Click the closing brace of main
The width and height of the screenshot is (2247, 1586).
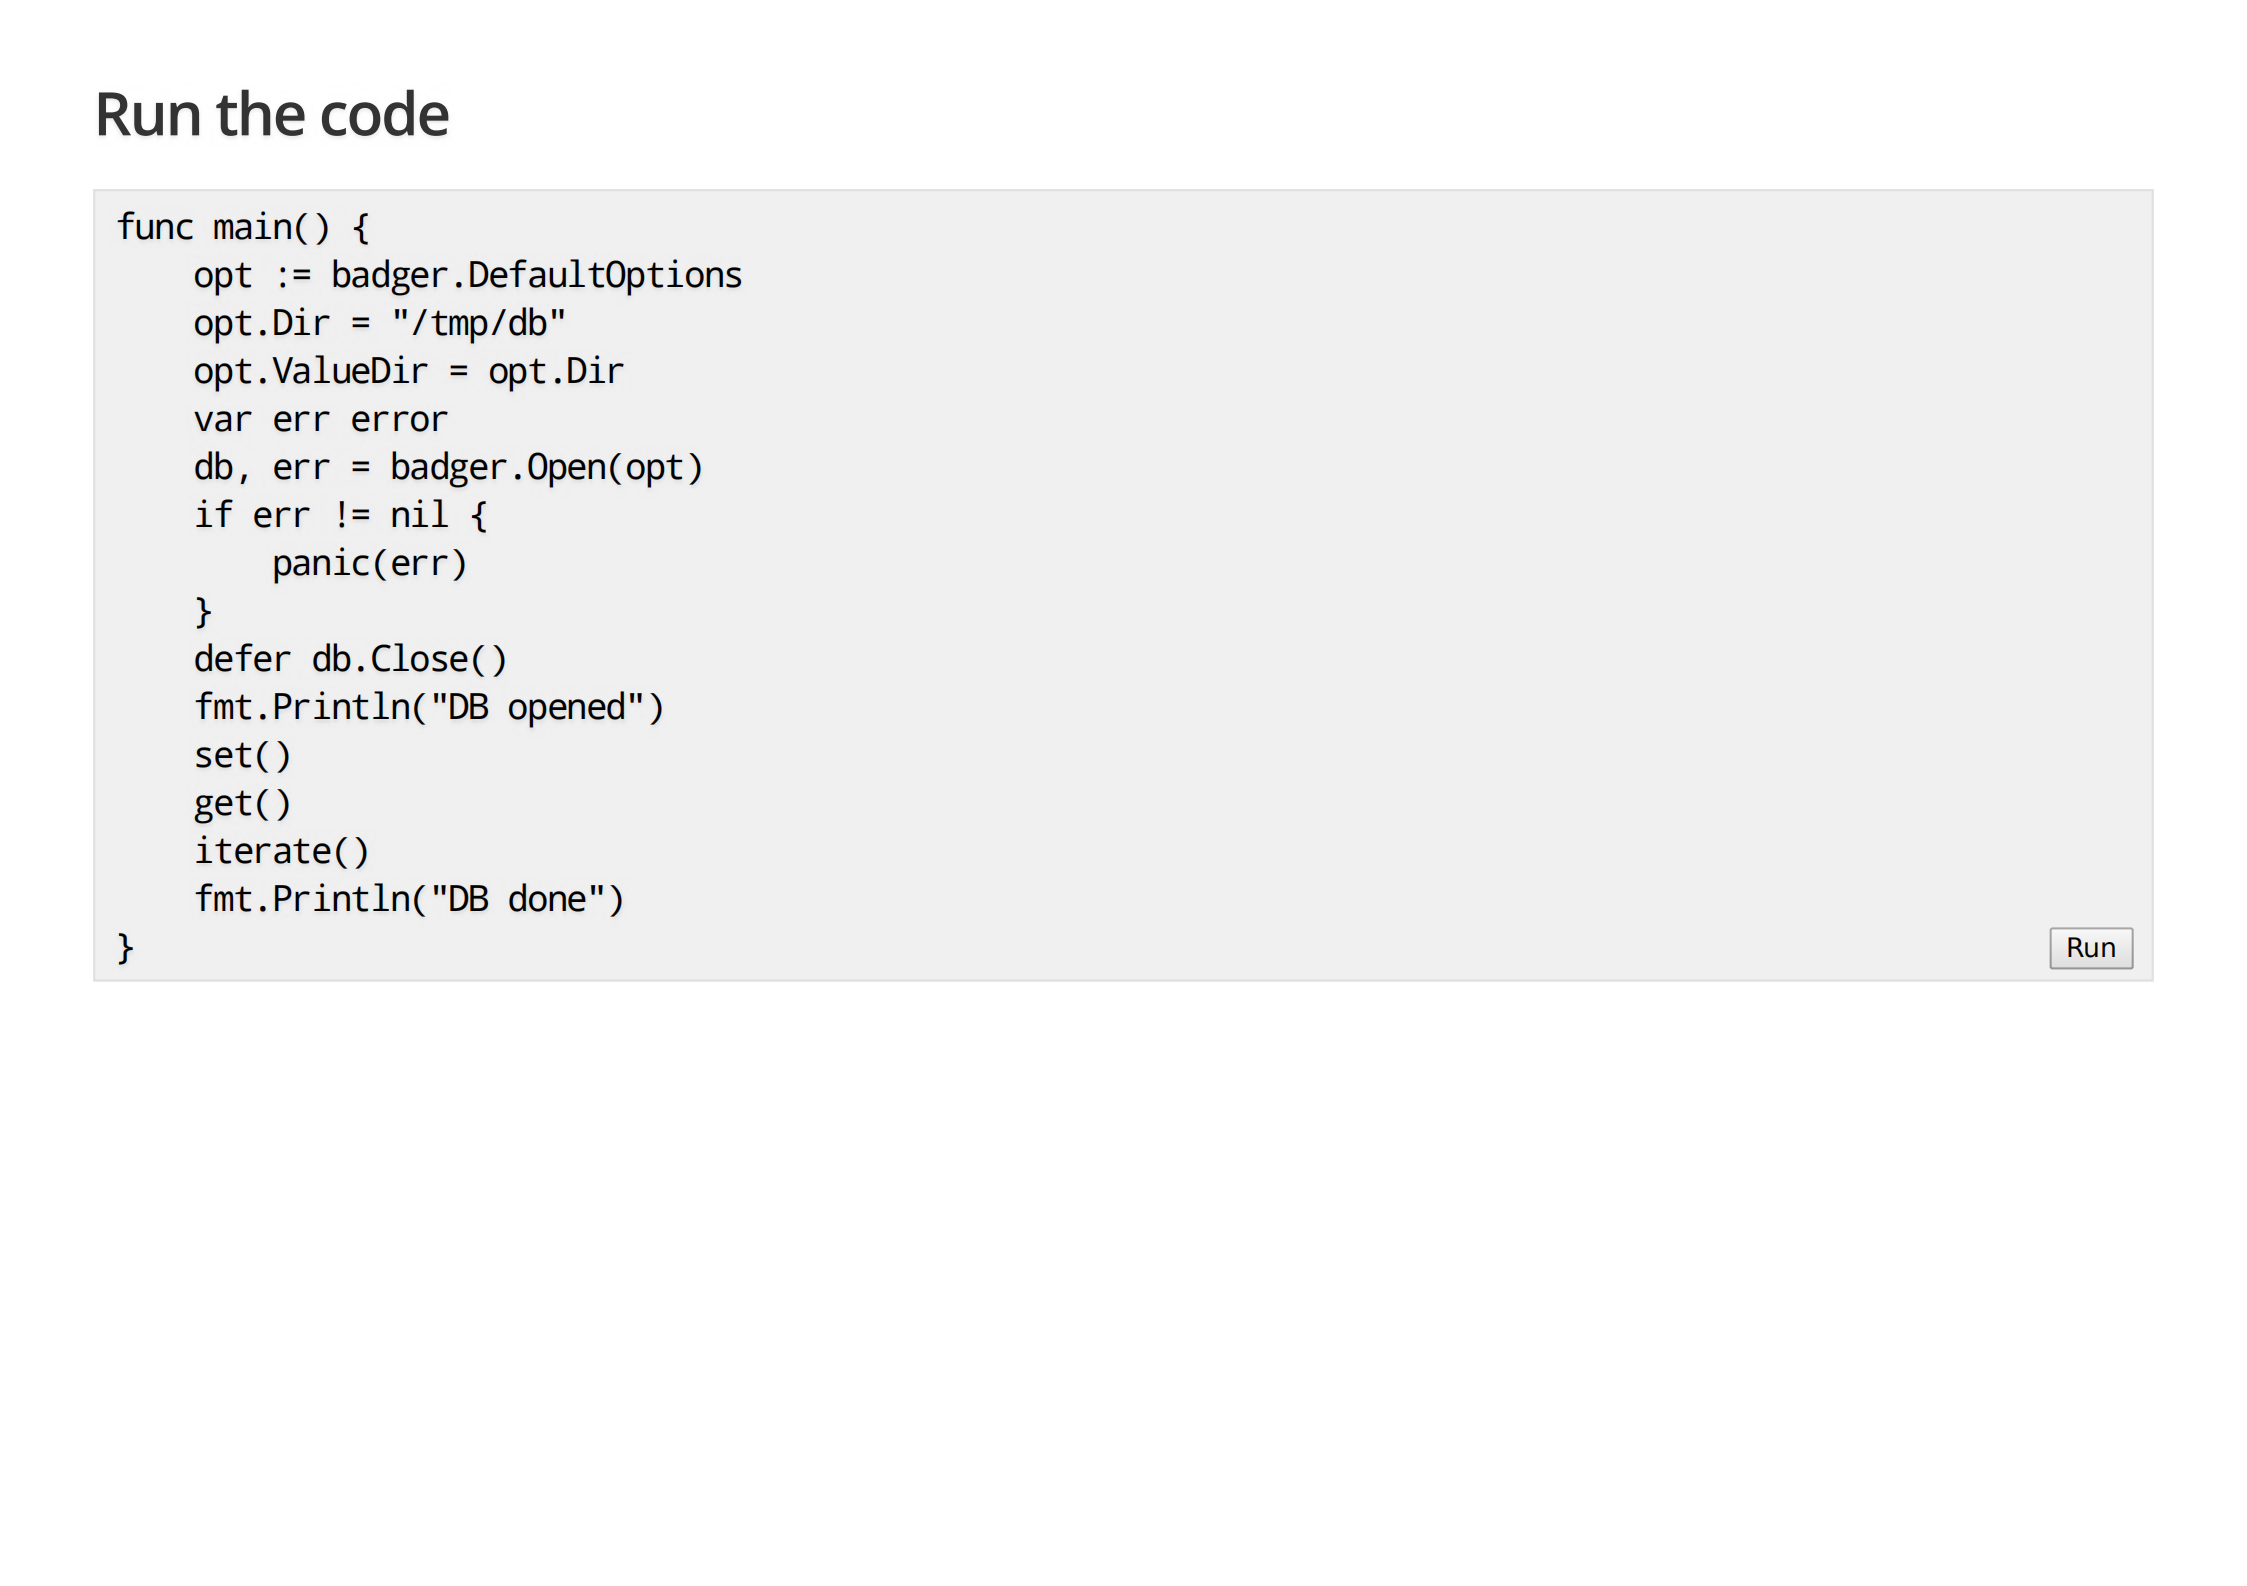tap(126, 946)
